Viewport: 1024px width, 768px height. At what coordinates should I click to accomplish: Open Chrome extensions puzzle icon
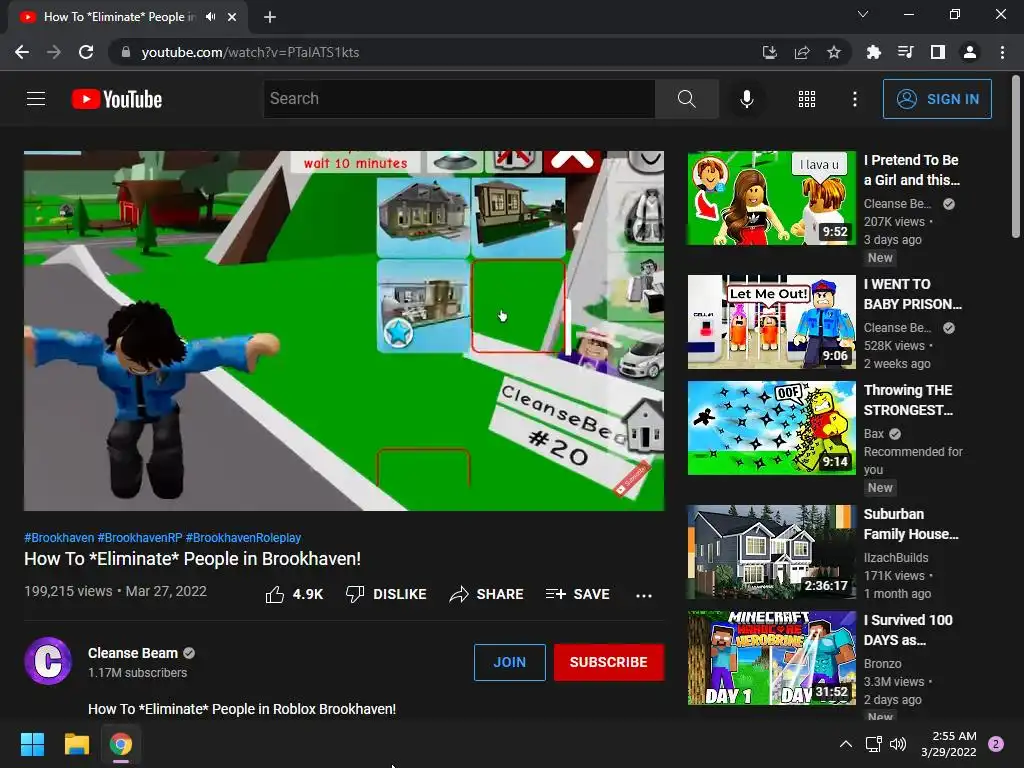(x=873, y=52)
